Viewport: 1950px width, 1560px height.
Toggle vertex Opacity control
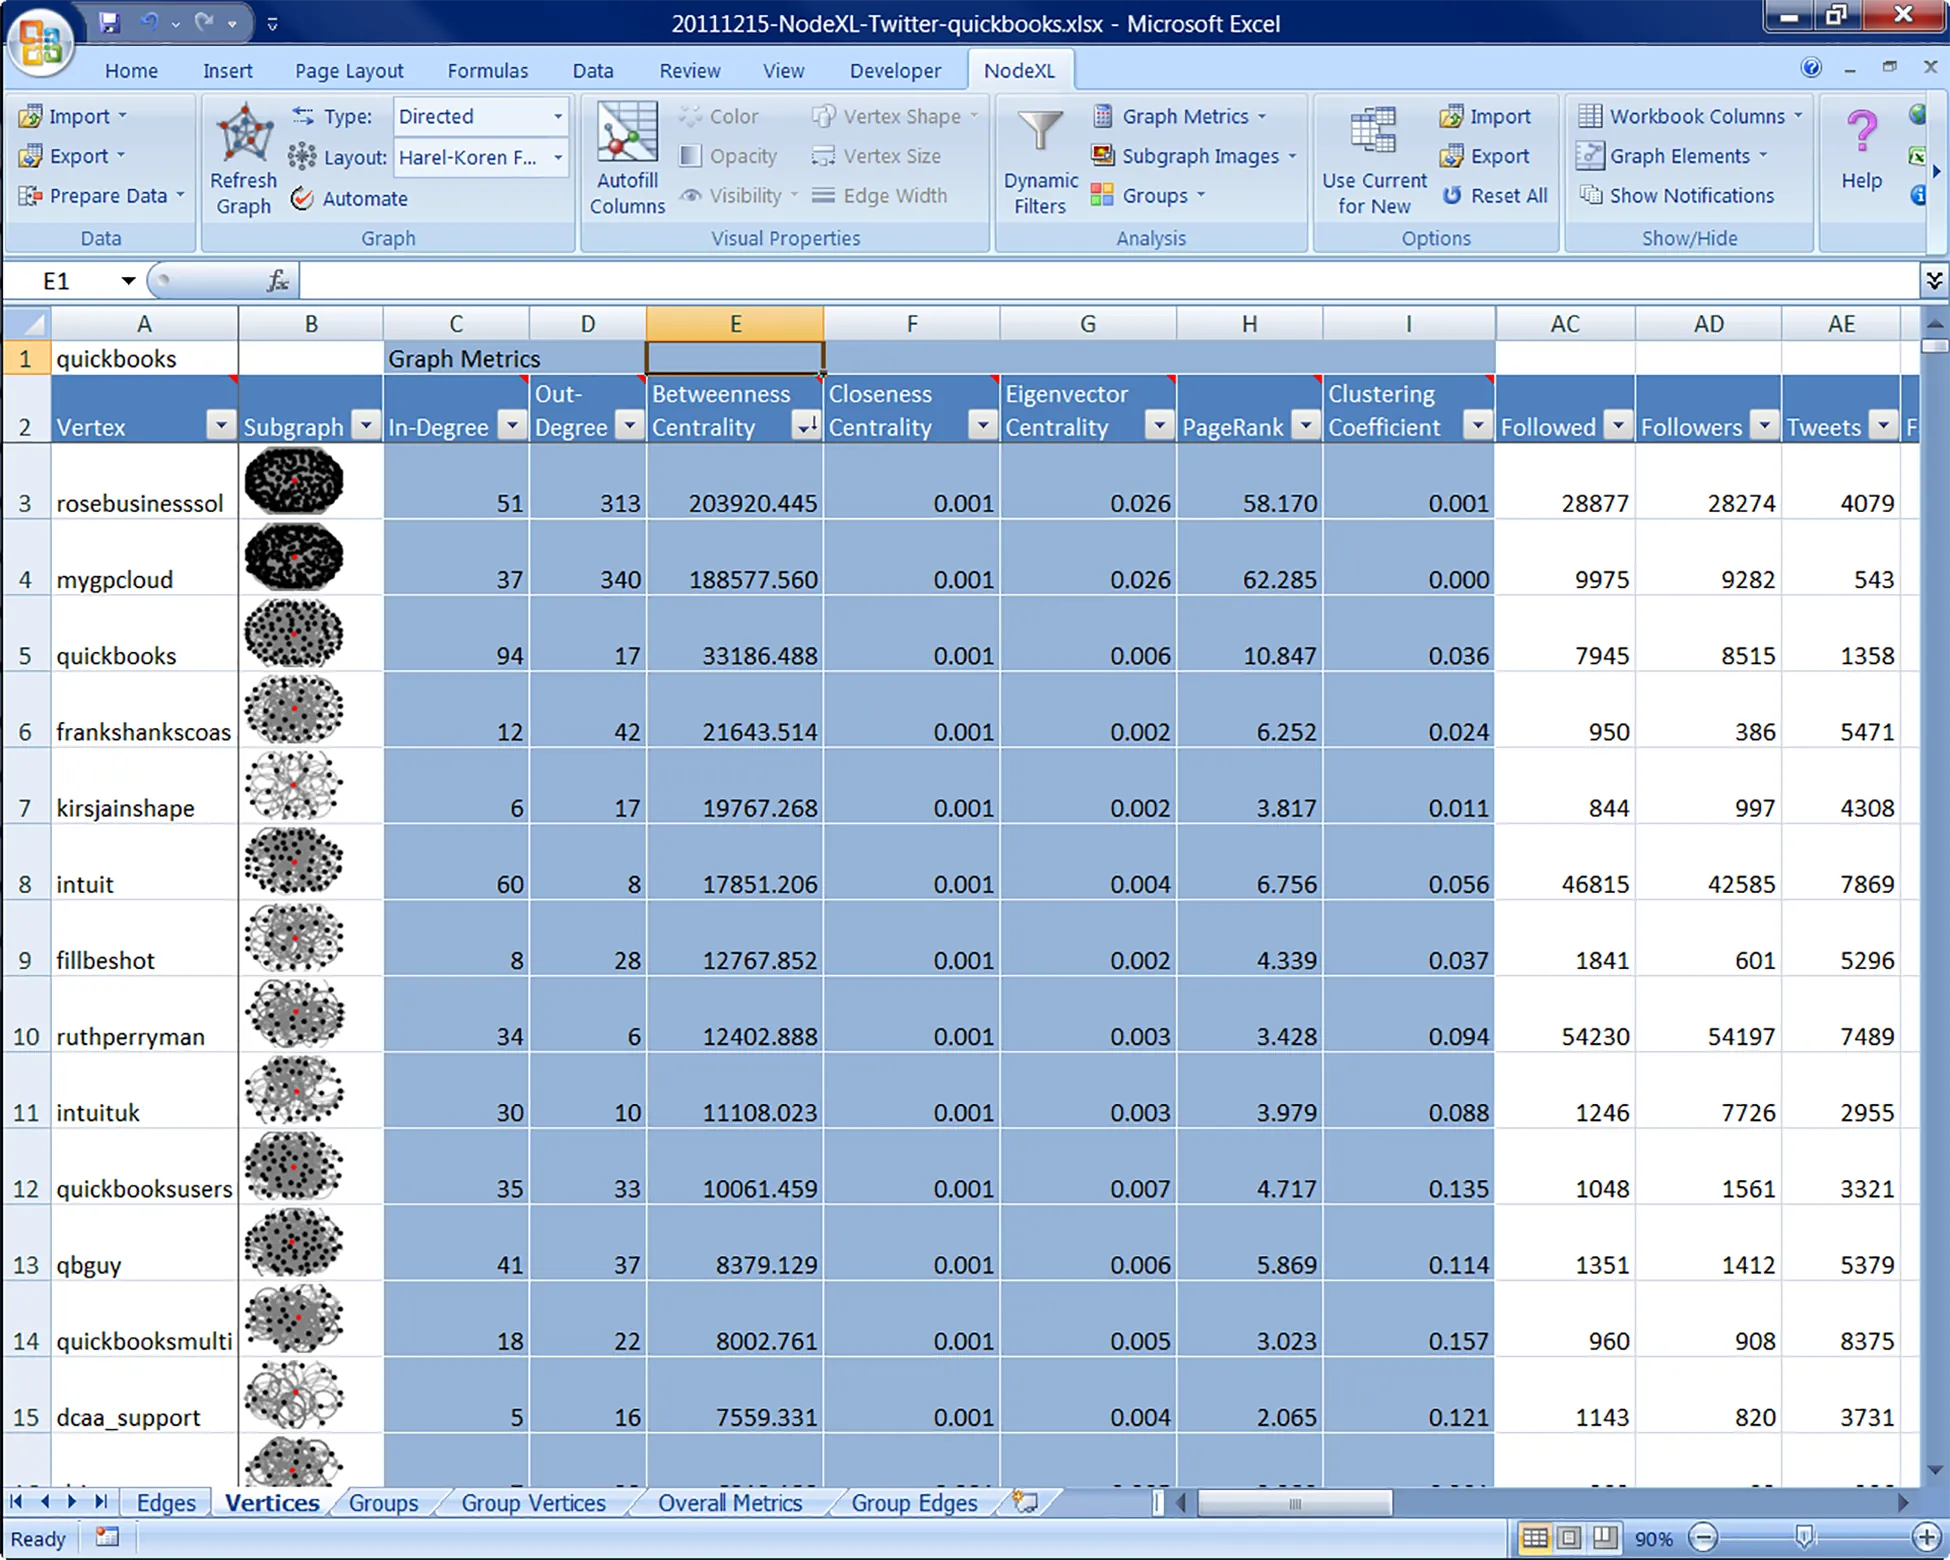coord(730,156)
